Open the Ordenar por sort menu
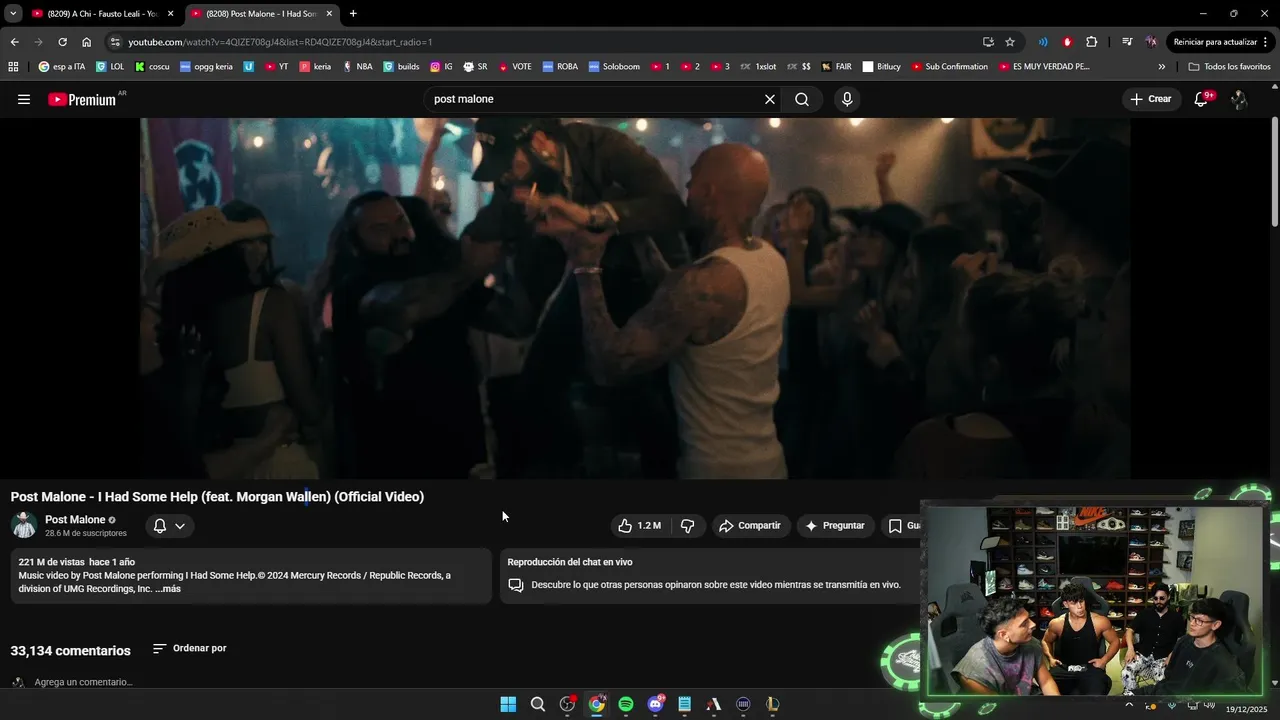The height and width of the screenshot is (720, 1280). pyautogui.click(x=190, y=648)
